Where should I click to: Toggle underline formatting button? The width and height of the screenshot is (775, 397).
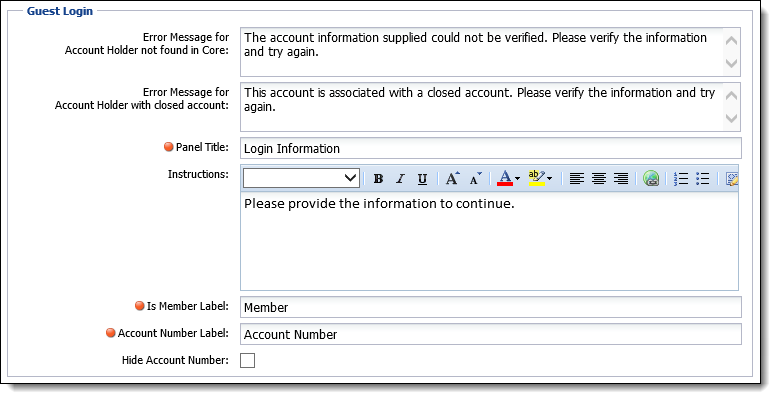[x=422, y=178]
